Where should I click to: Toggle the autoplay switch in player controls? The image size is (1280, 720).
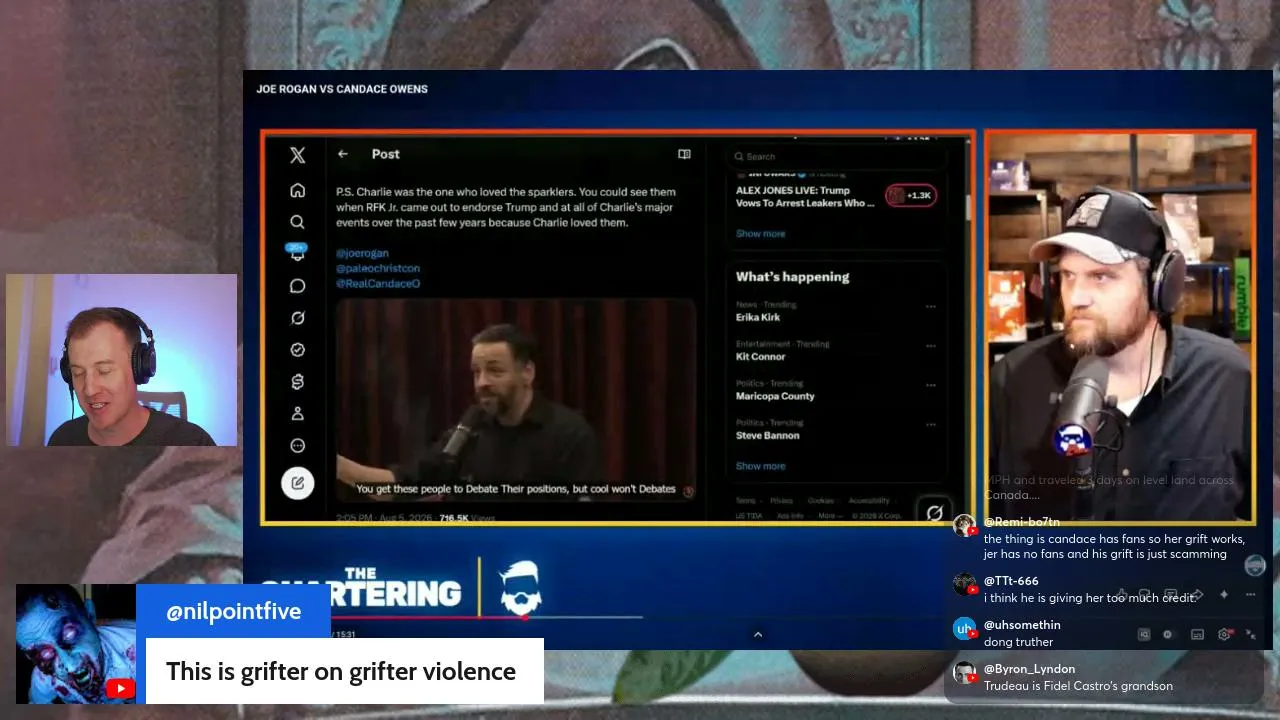click(x=1168, y=634)
